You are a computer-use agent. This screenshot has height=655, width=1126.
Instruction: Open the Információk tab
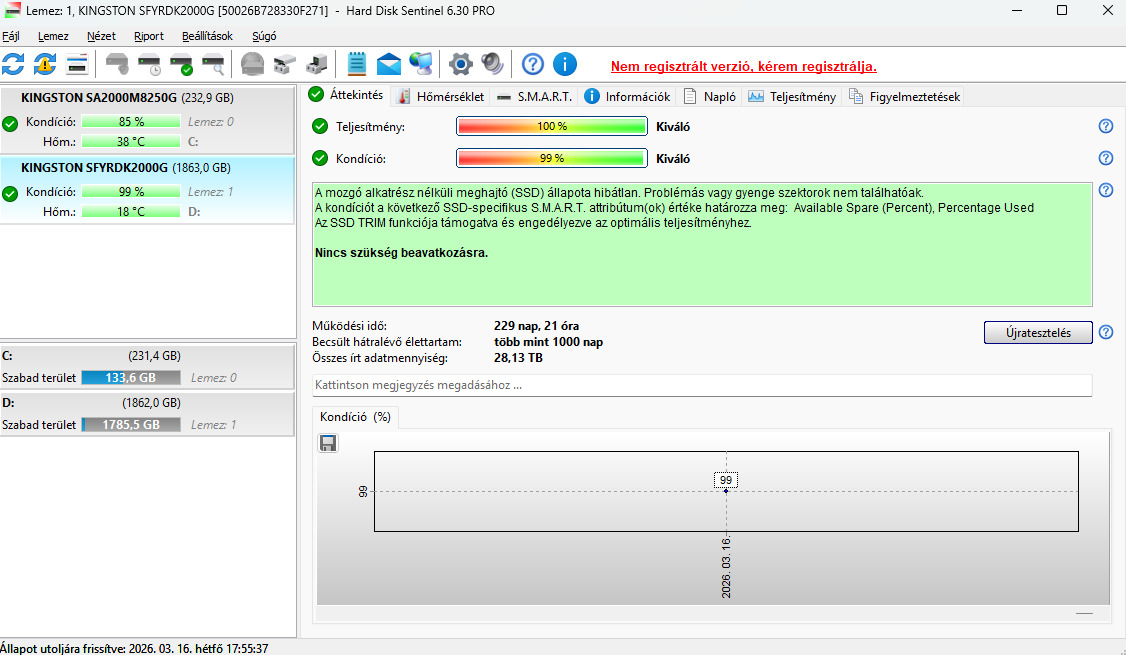(x=628, y=96)
